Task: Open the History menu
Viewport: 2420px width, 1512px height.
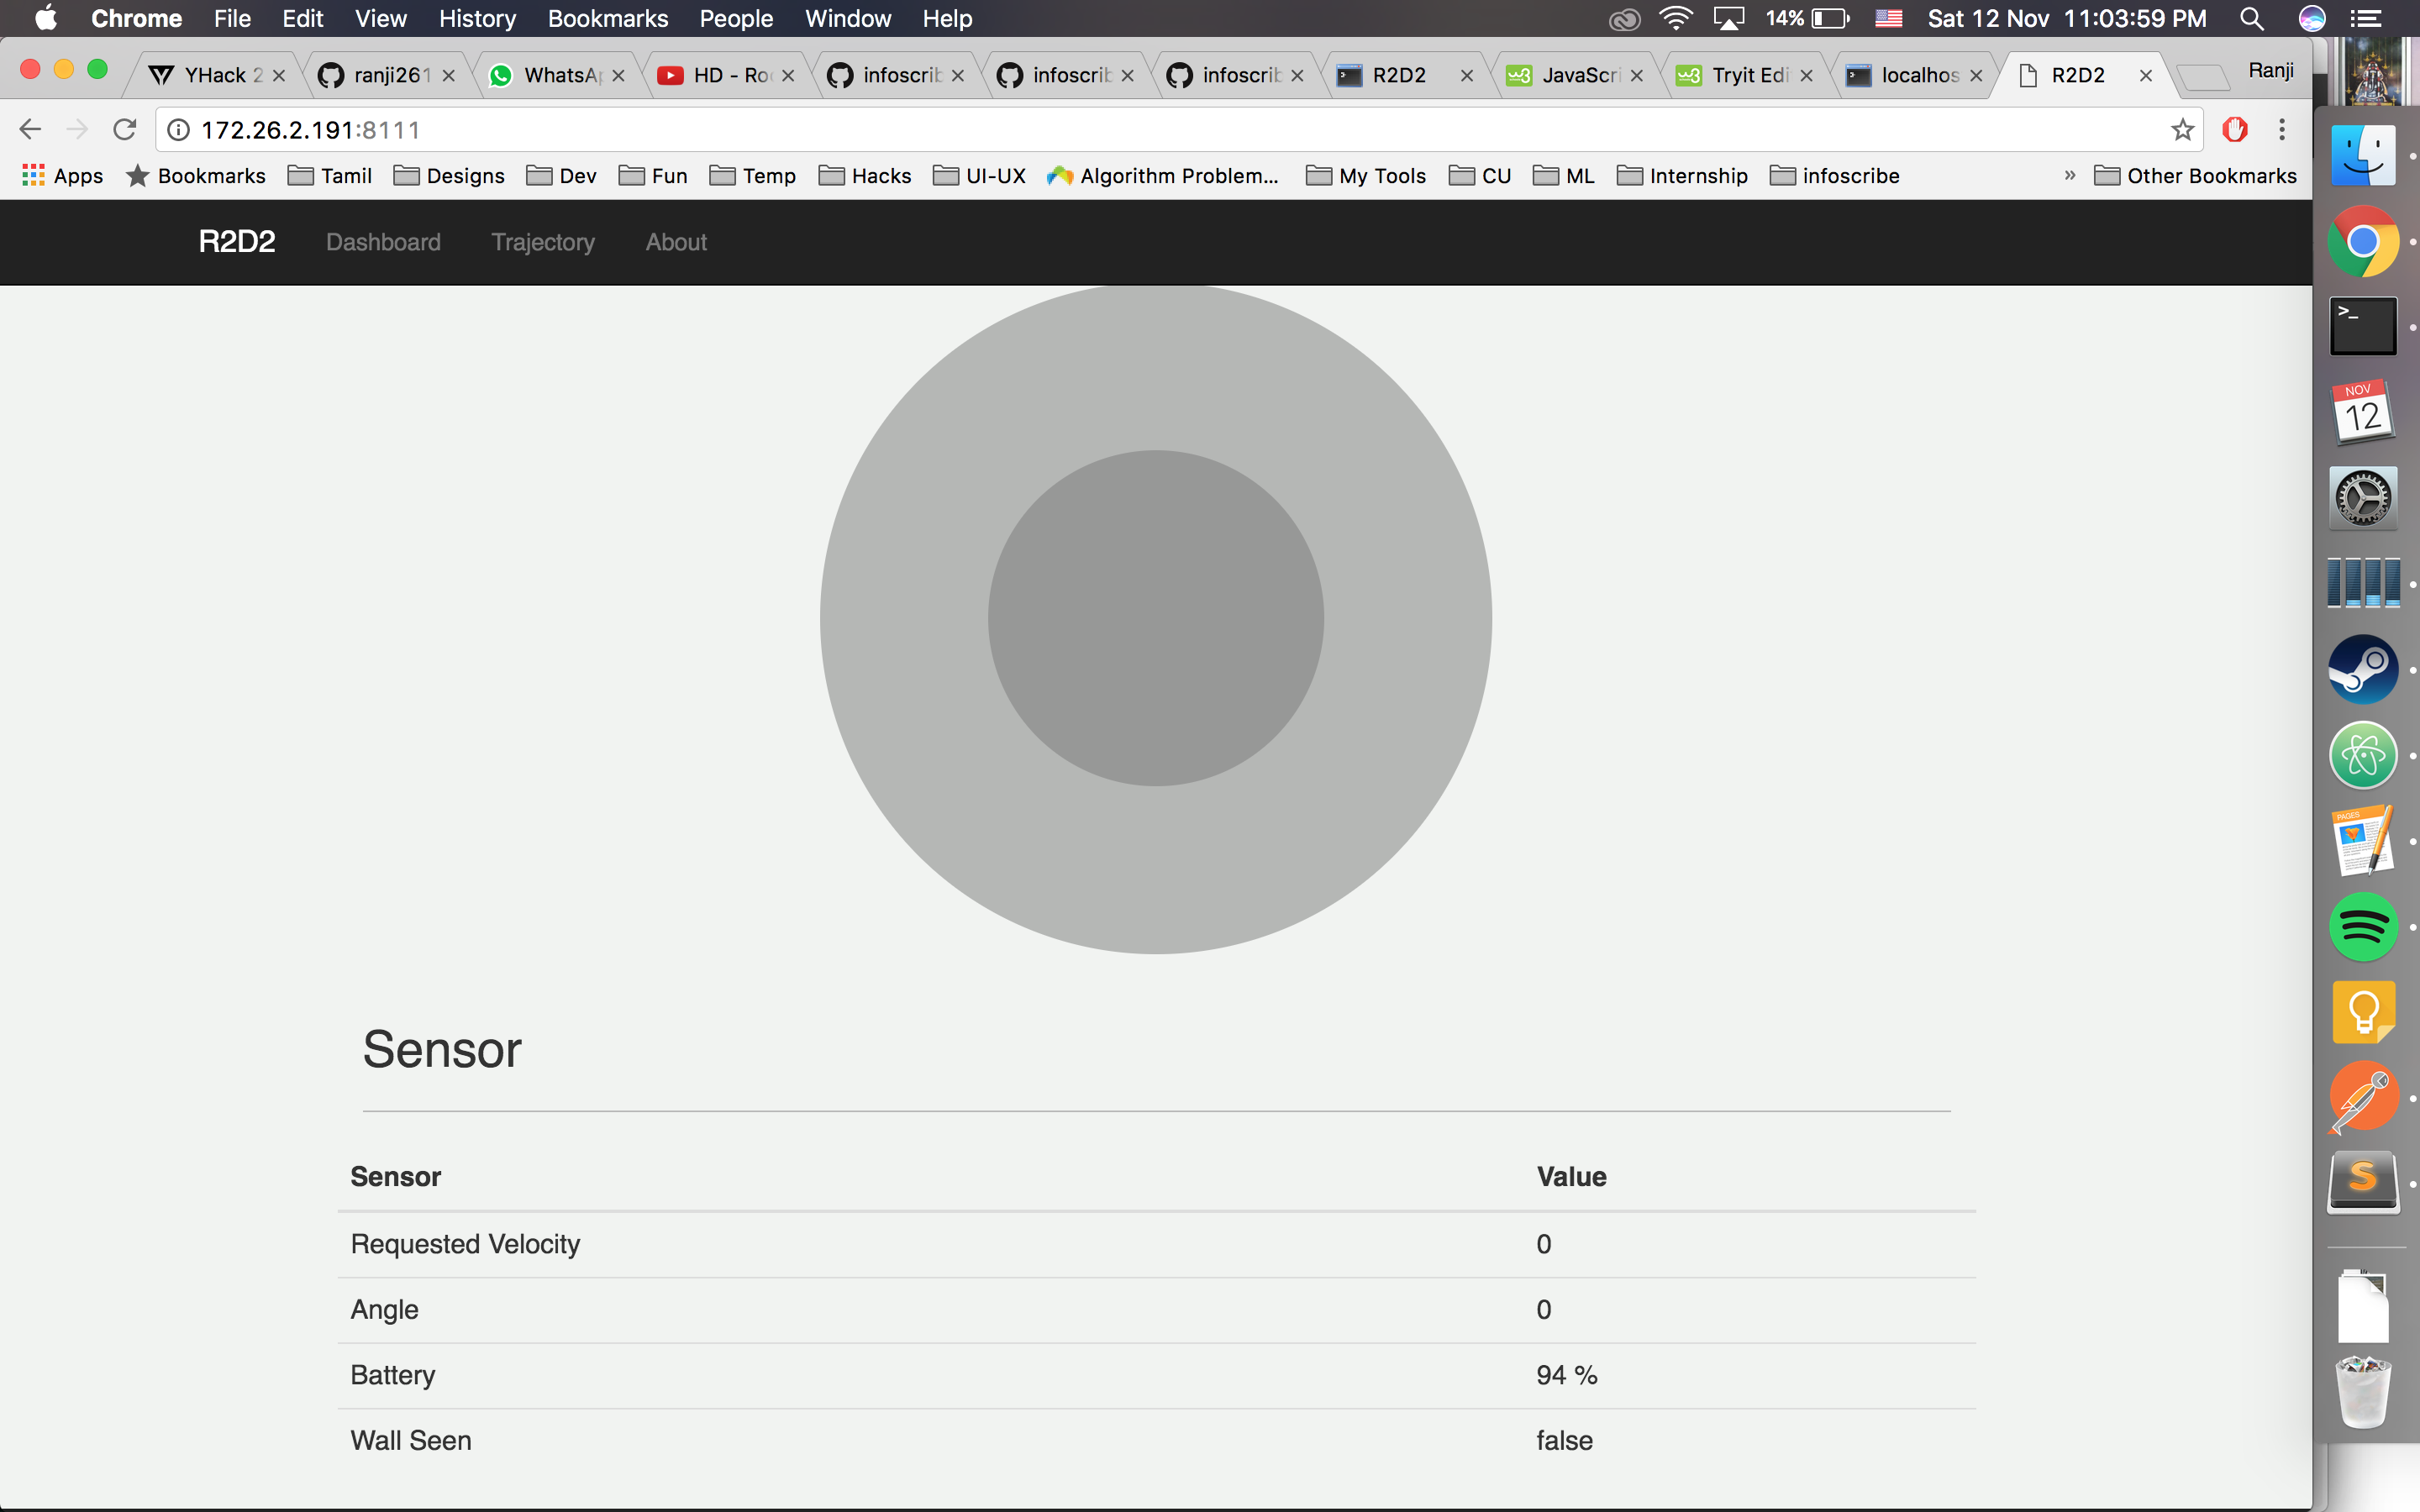Action: [477, 19]
